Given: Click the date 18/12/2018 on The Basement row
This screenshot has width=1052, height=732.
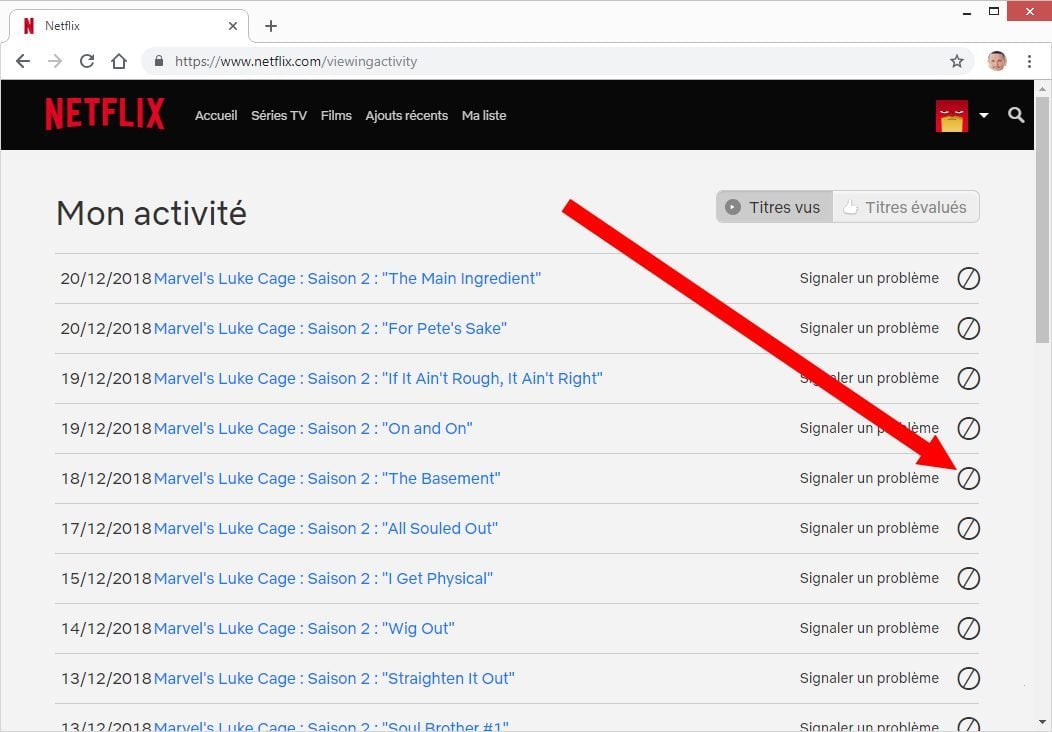Looking at the screenshot, I should click(x=106, y=478).
